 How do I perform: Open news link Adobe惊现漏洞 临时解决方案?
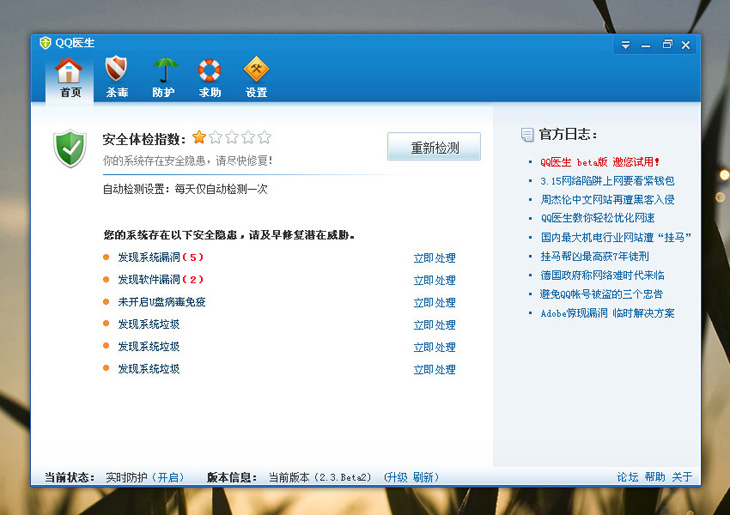607,313
